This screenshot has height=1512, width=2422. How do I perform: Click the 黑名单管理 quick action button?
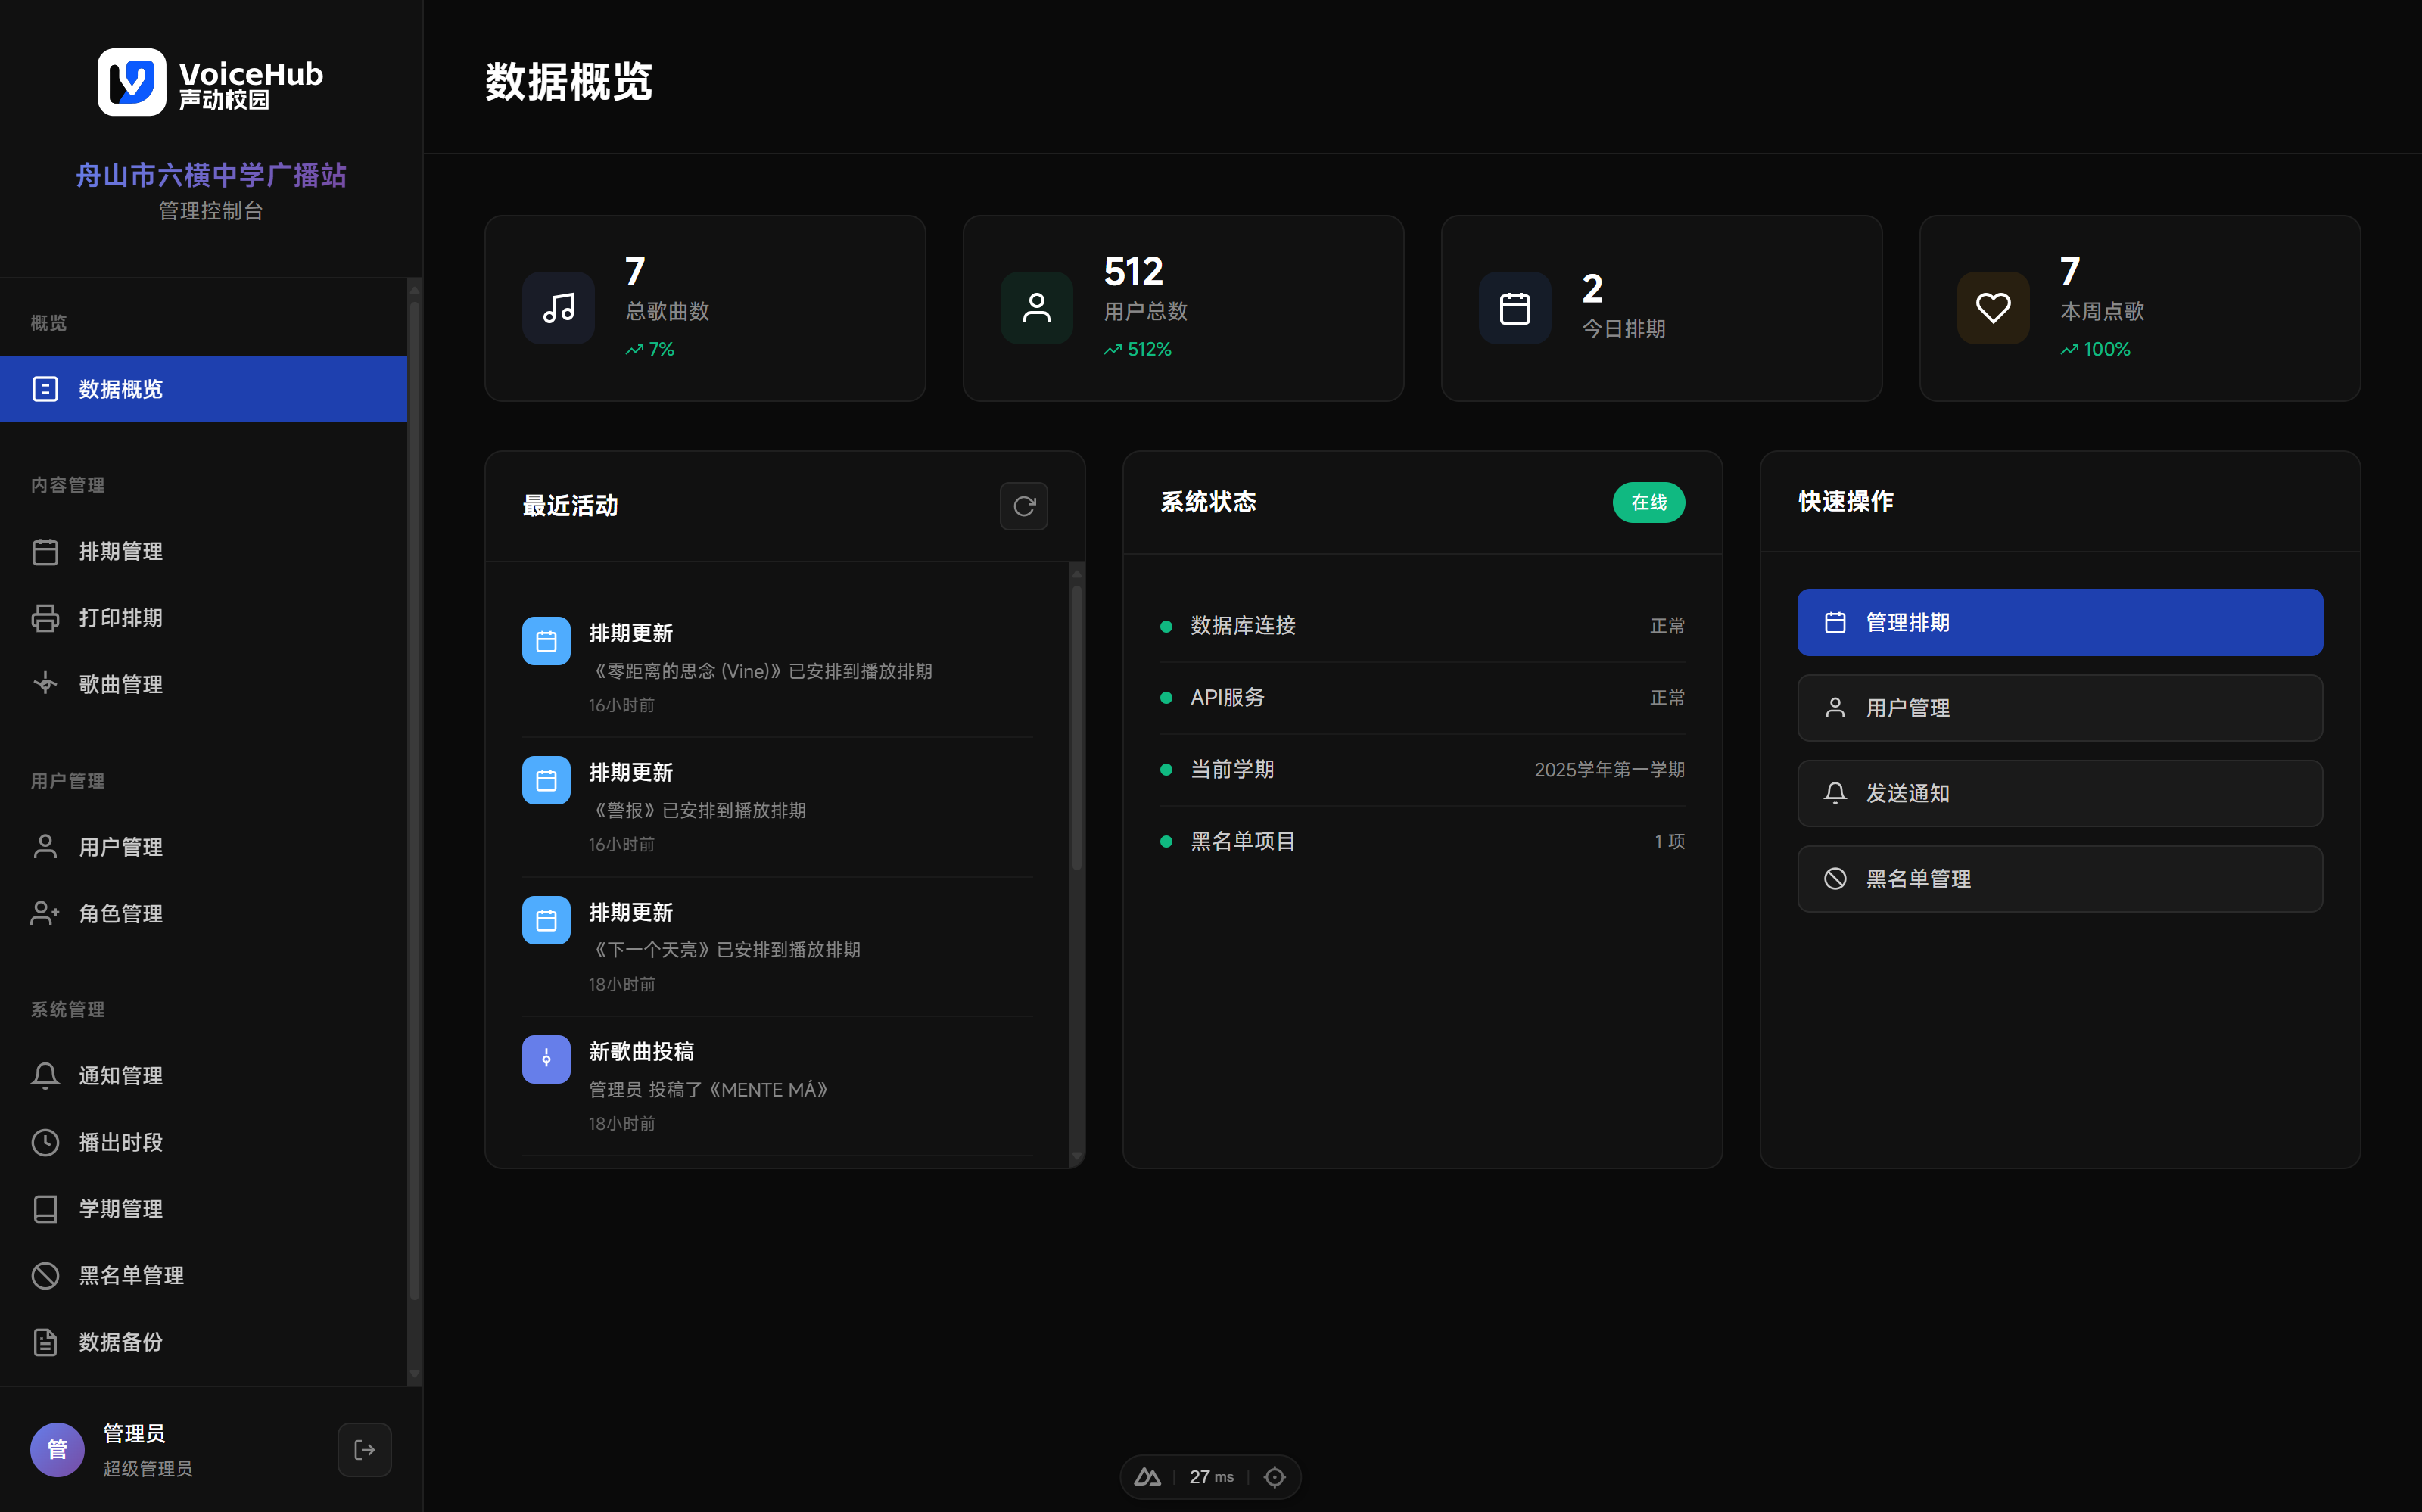(2059, 879)
